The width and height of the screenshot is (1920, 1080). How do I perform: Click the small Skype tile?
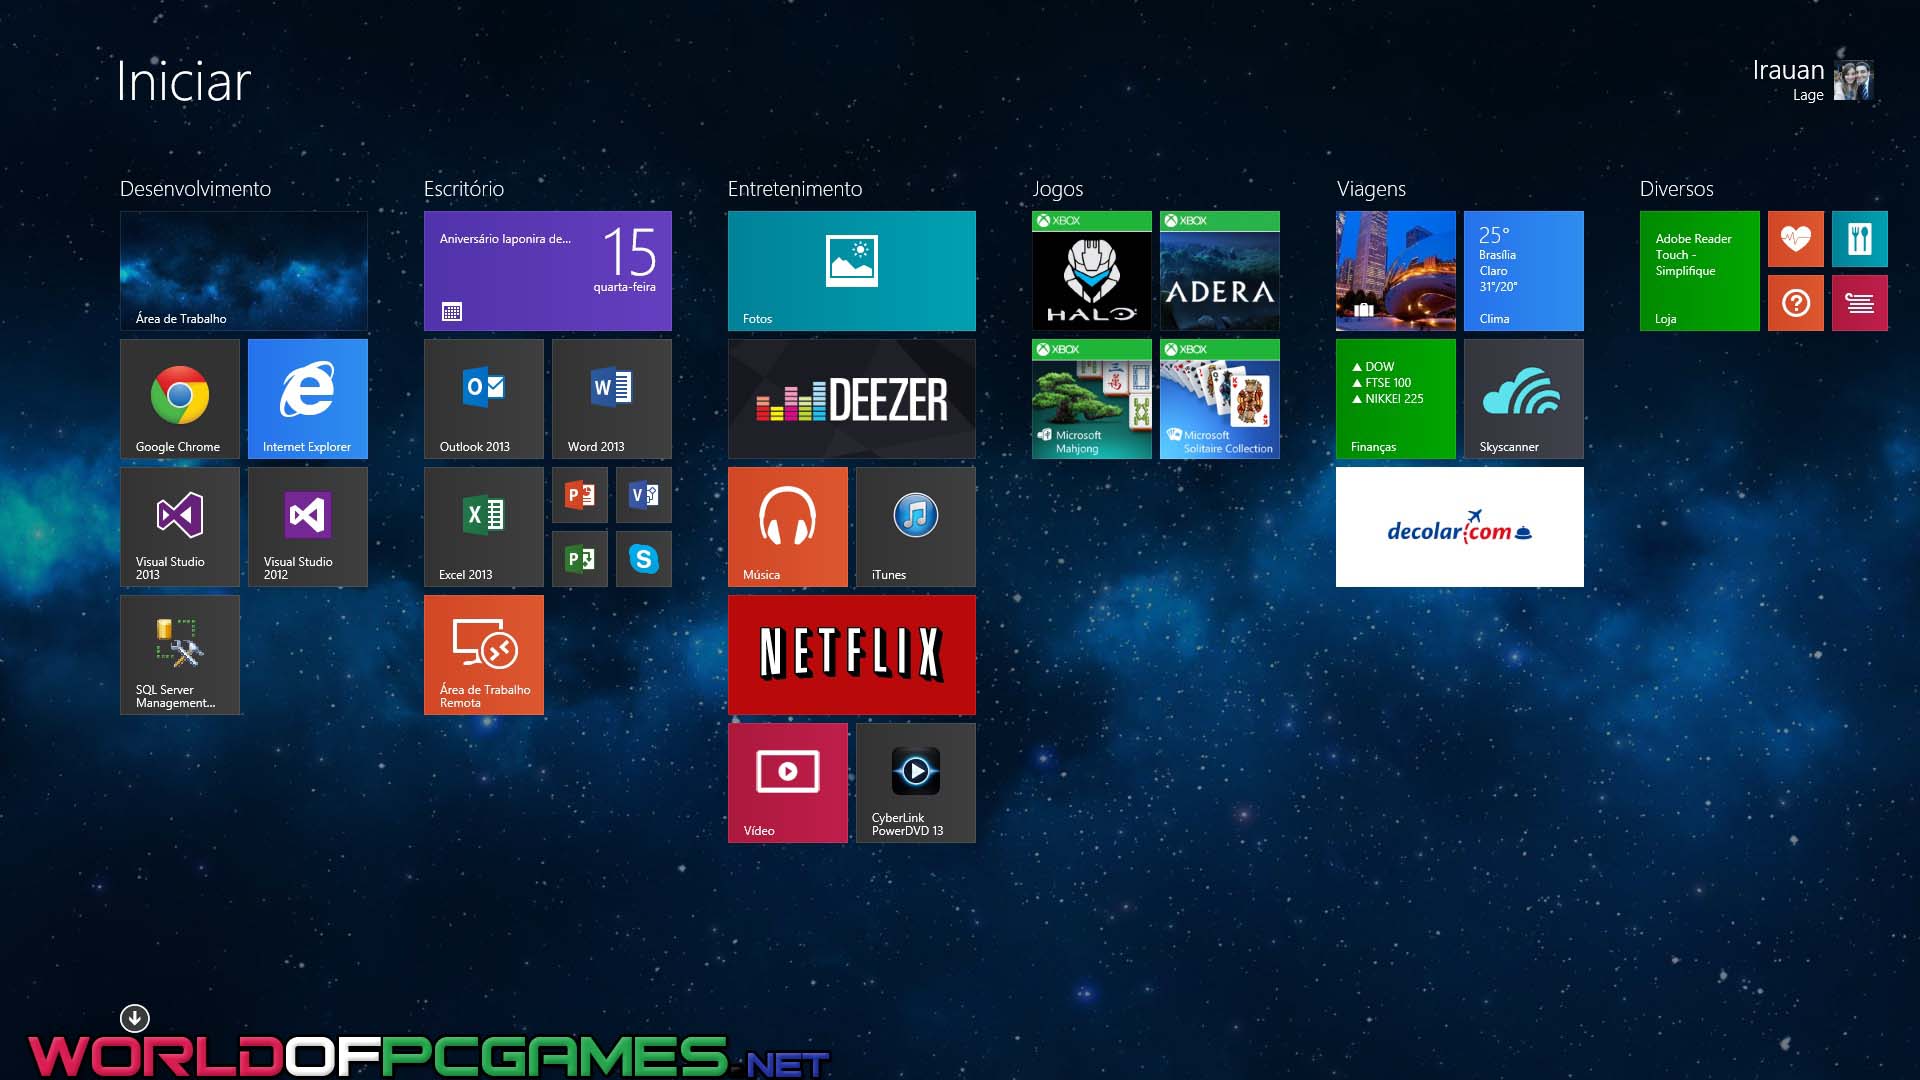click(643, 558)
